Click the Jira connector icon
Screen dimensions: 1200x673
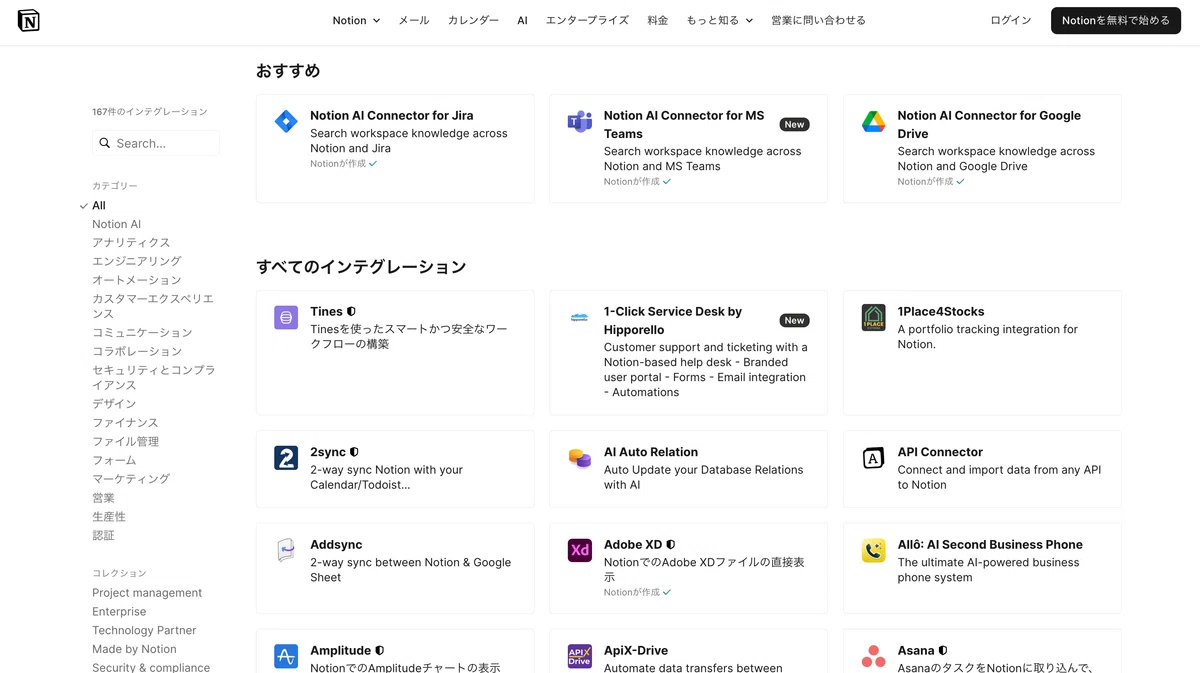[x=286, y=122]
